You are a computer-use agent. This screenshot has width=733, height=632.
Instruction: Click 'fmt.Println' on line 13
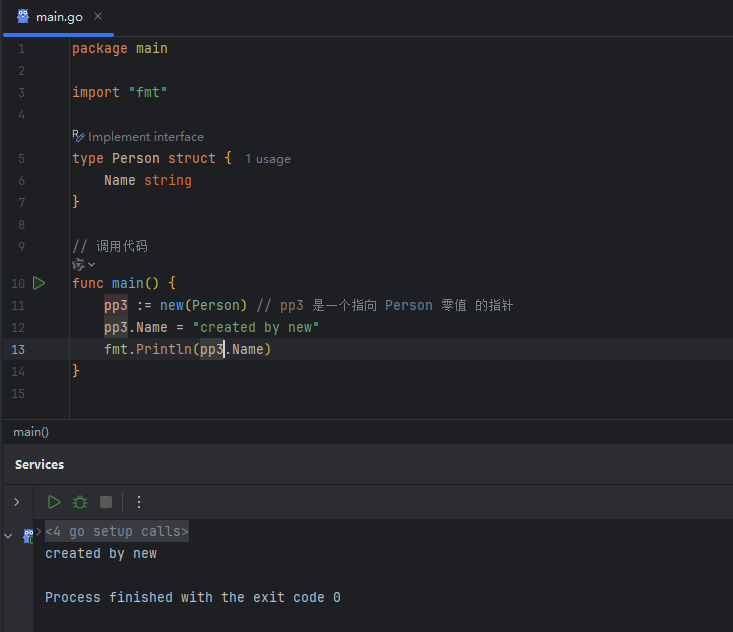(x=148, y=349)
